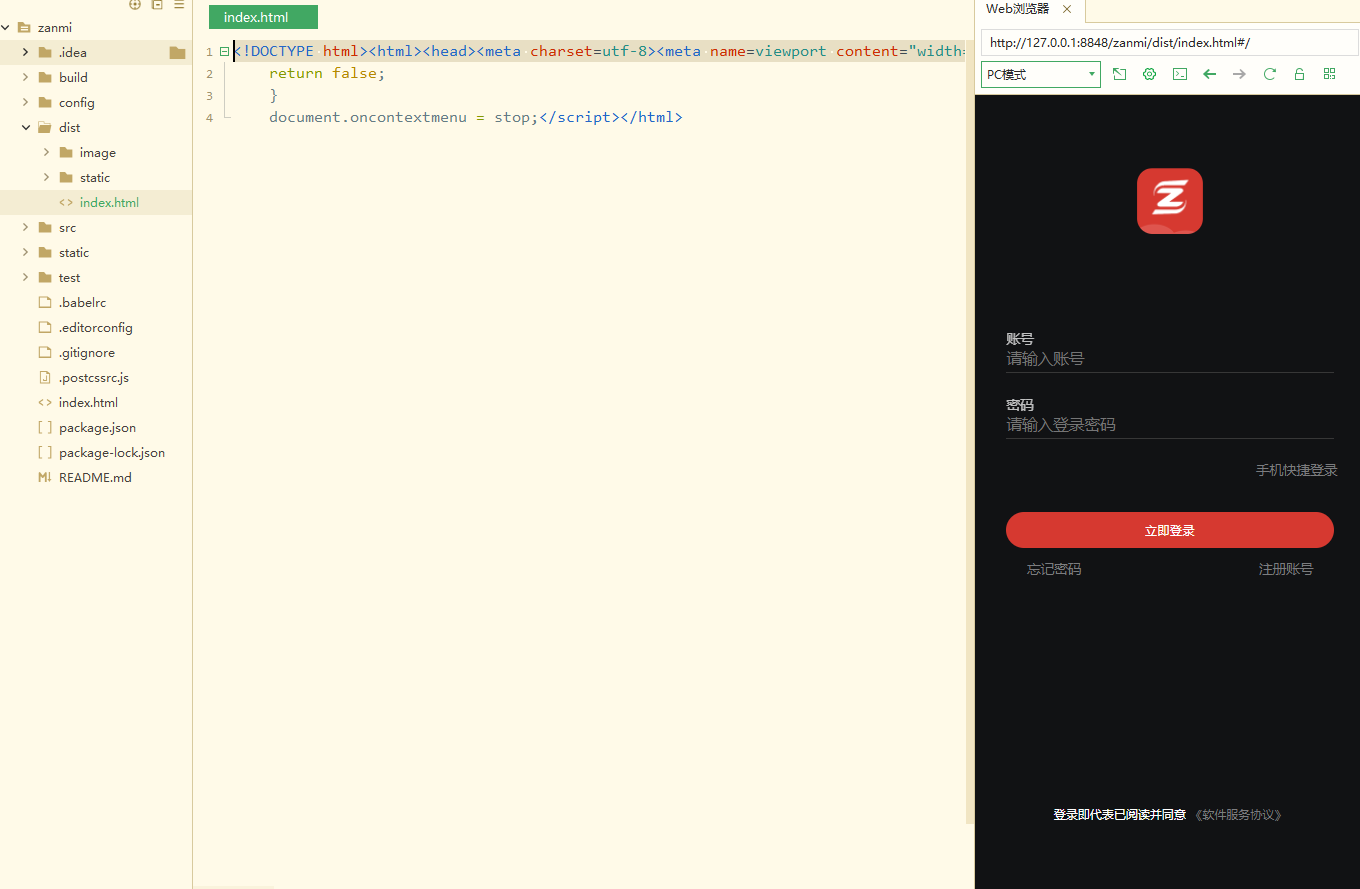Select the open-in-external-browser icon
Screen dimensions: 1360x889
click(1119, 73)
